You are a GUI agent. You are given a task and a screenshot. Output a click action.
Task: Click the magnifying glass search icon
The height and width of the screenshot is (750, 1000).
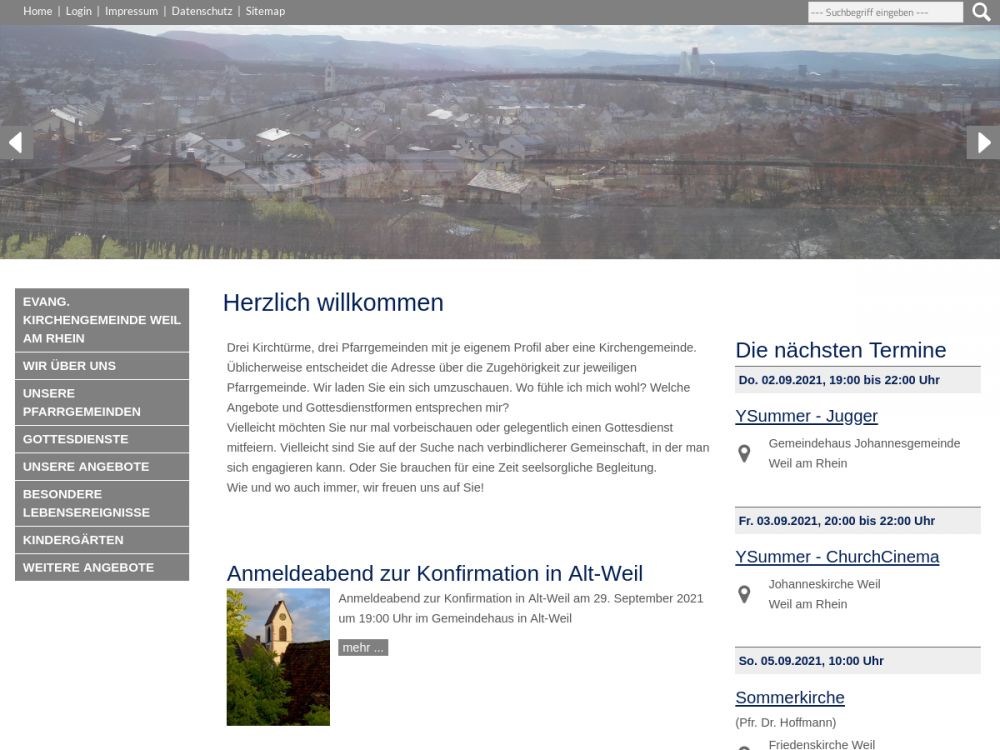[981, 12]
